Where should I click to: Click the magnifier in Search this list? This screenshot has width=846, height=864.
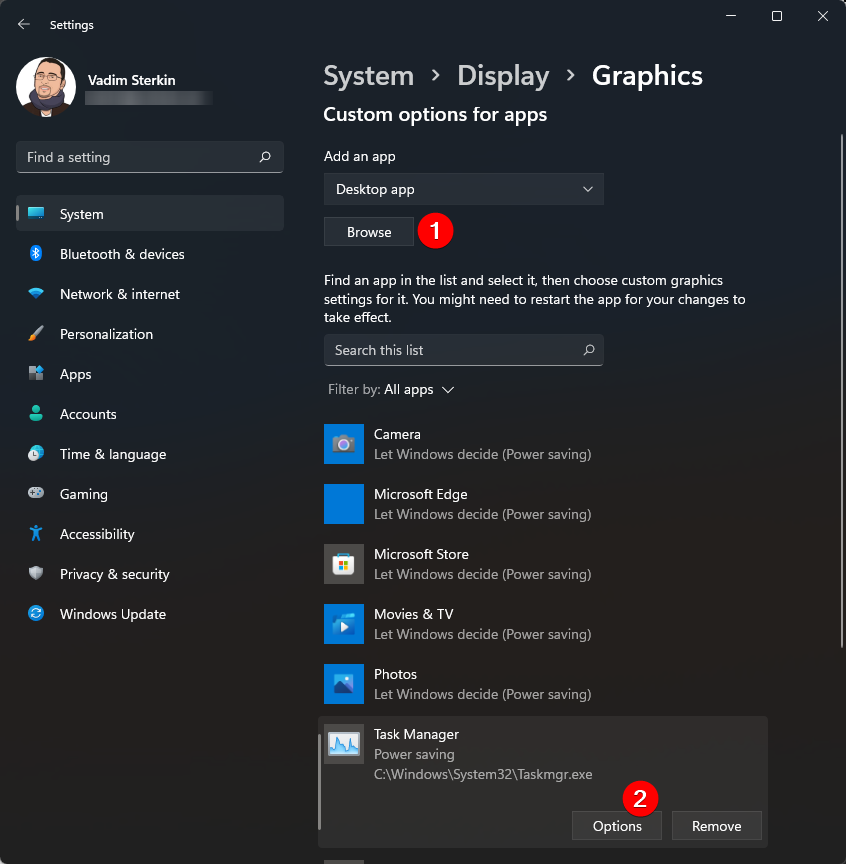pos(589,350)
